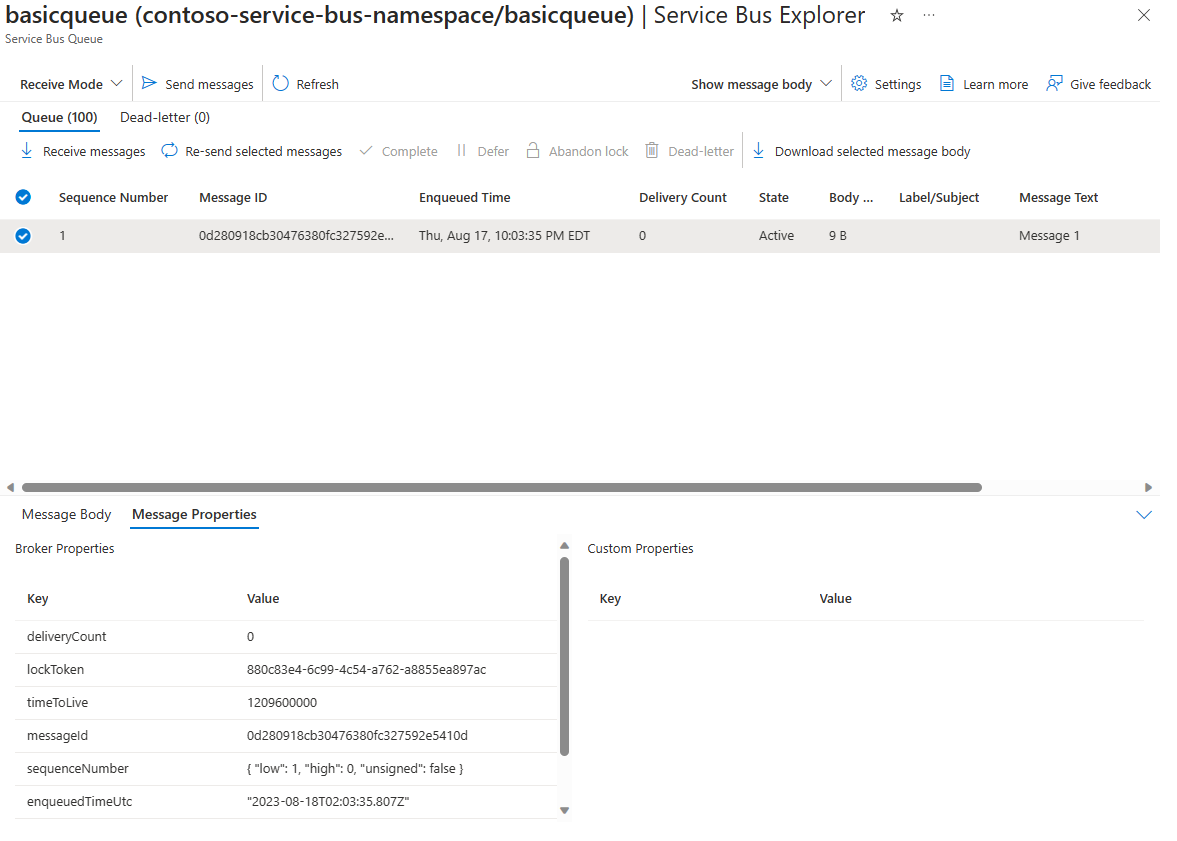
Task: Switch to the Message Body tab
Action: pos(66,514)
